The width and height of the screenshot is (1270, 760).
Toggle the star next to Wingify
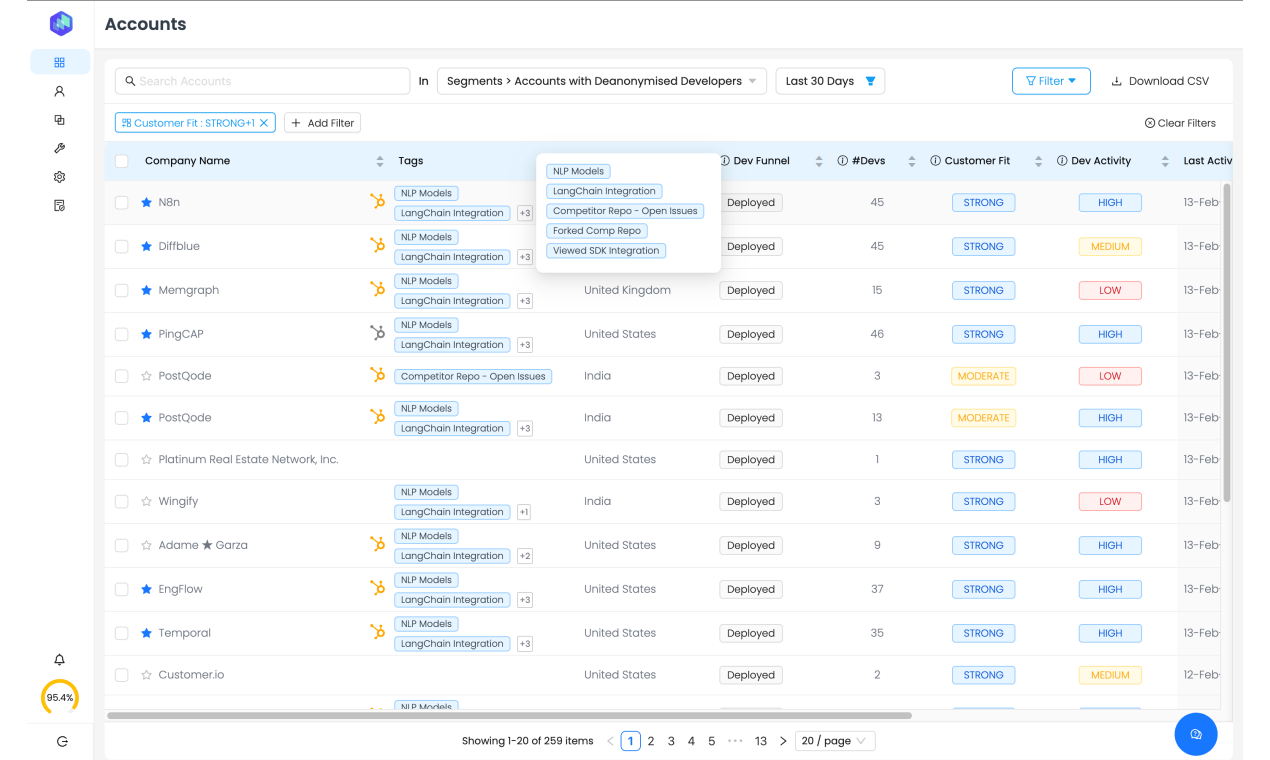147,502
